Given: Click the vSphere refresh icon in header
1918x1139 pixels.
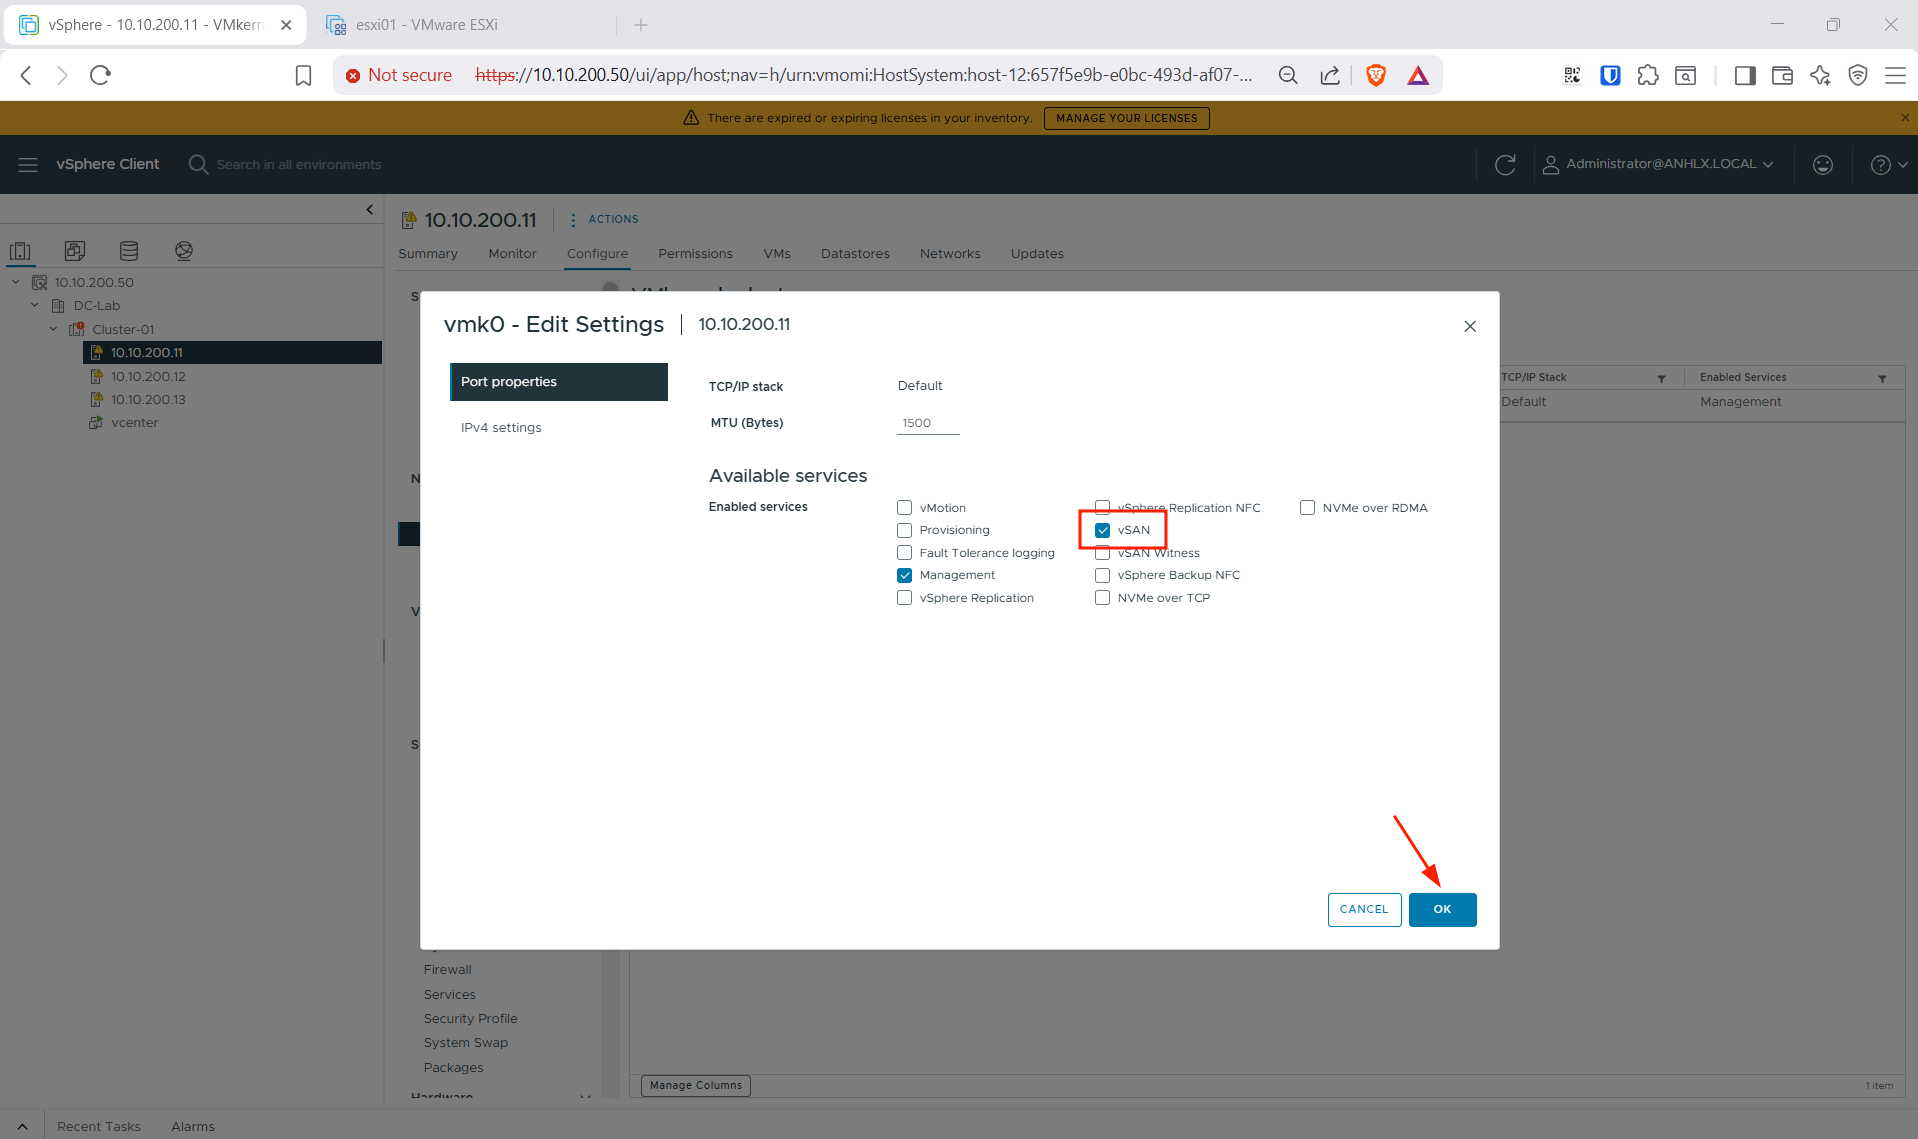Looking at the screenshot, I should (x=1505, y=164).
